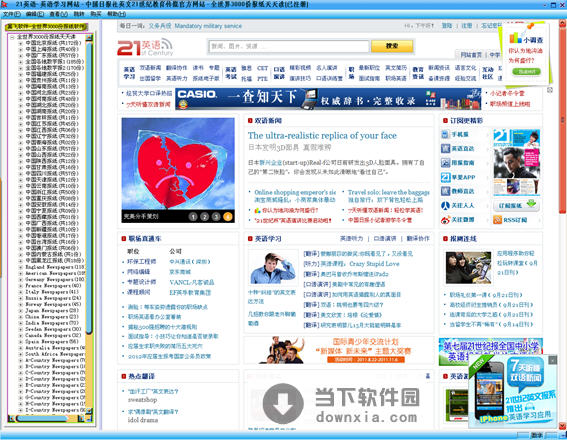Expand the 中国北京报纸 tree node
This screenshot has width=567, height=440.
[21, 43]
